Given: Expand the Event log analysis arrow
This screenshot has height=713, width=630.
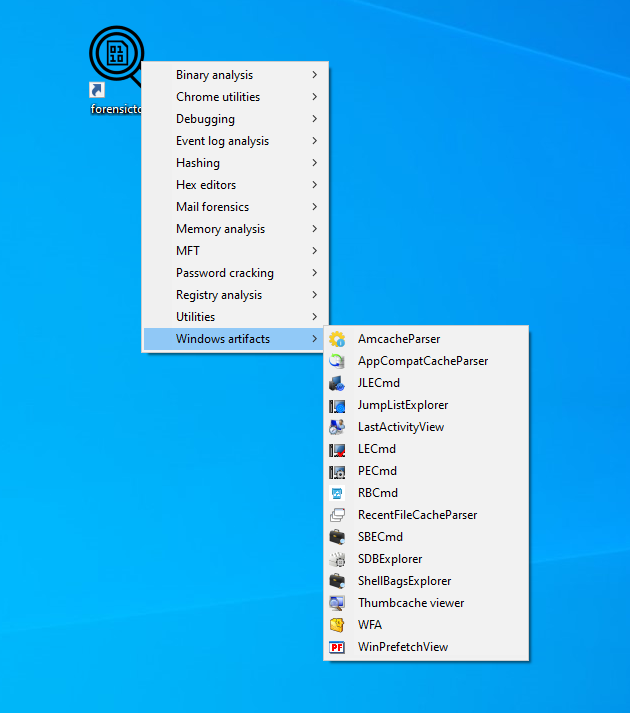Looking at the screenshot, I should coord(315,141).
